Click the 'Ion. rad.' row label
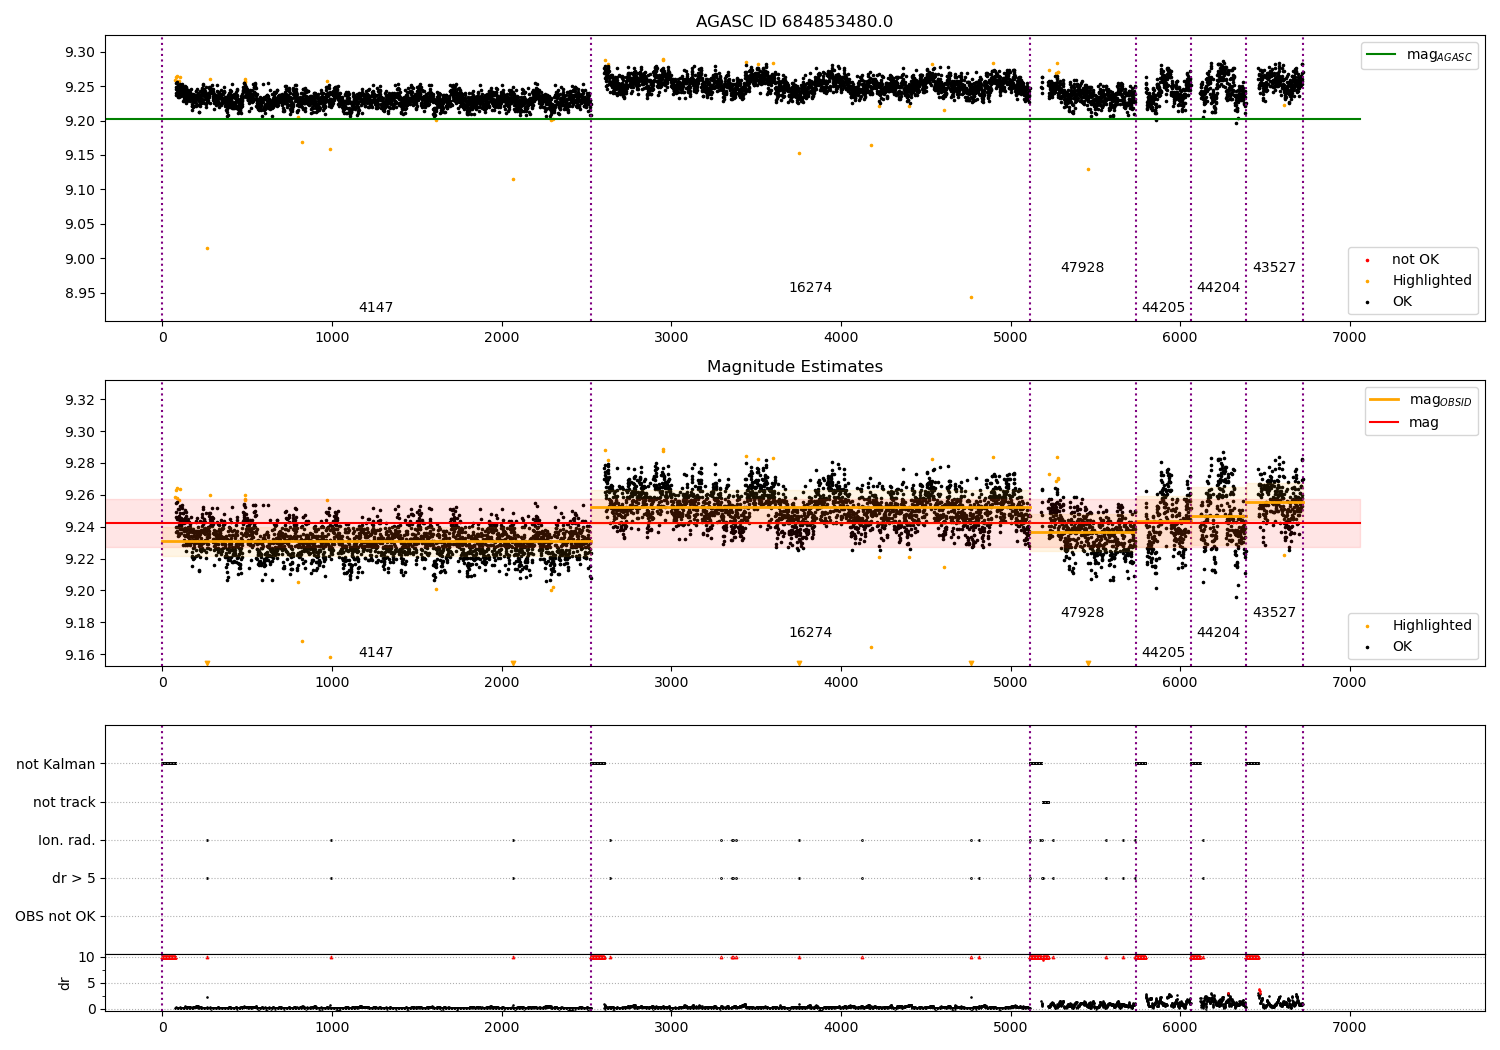Viewport: 1500px width, 1050px height. 67,841
